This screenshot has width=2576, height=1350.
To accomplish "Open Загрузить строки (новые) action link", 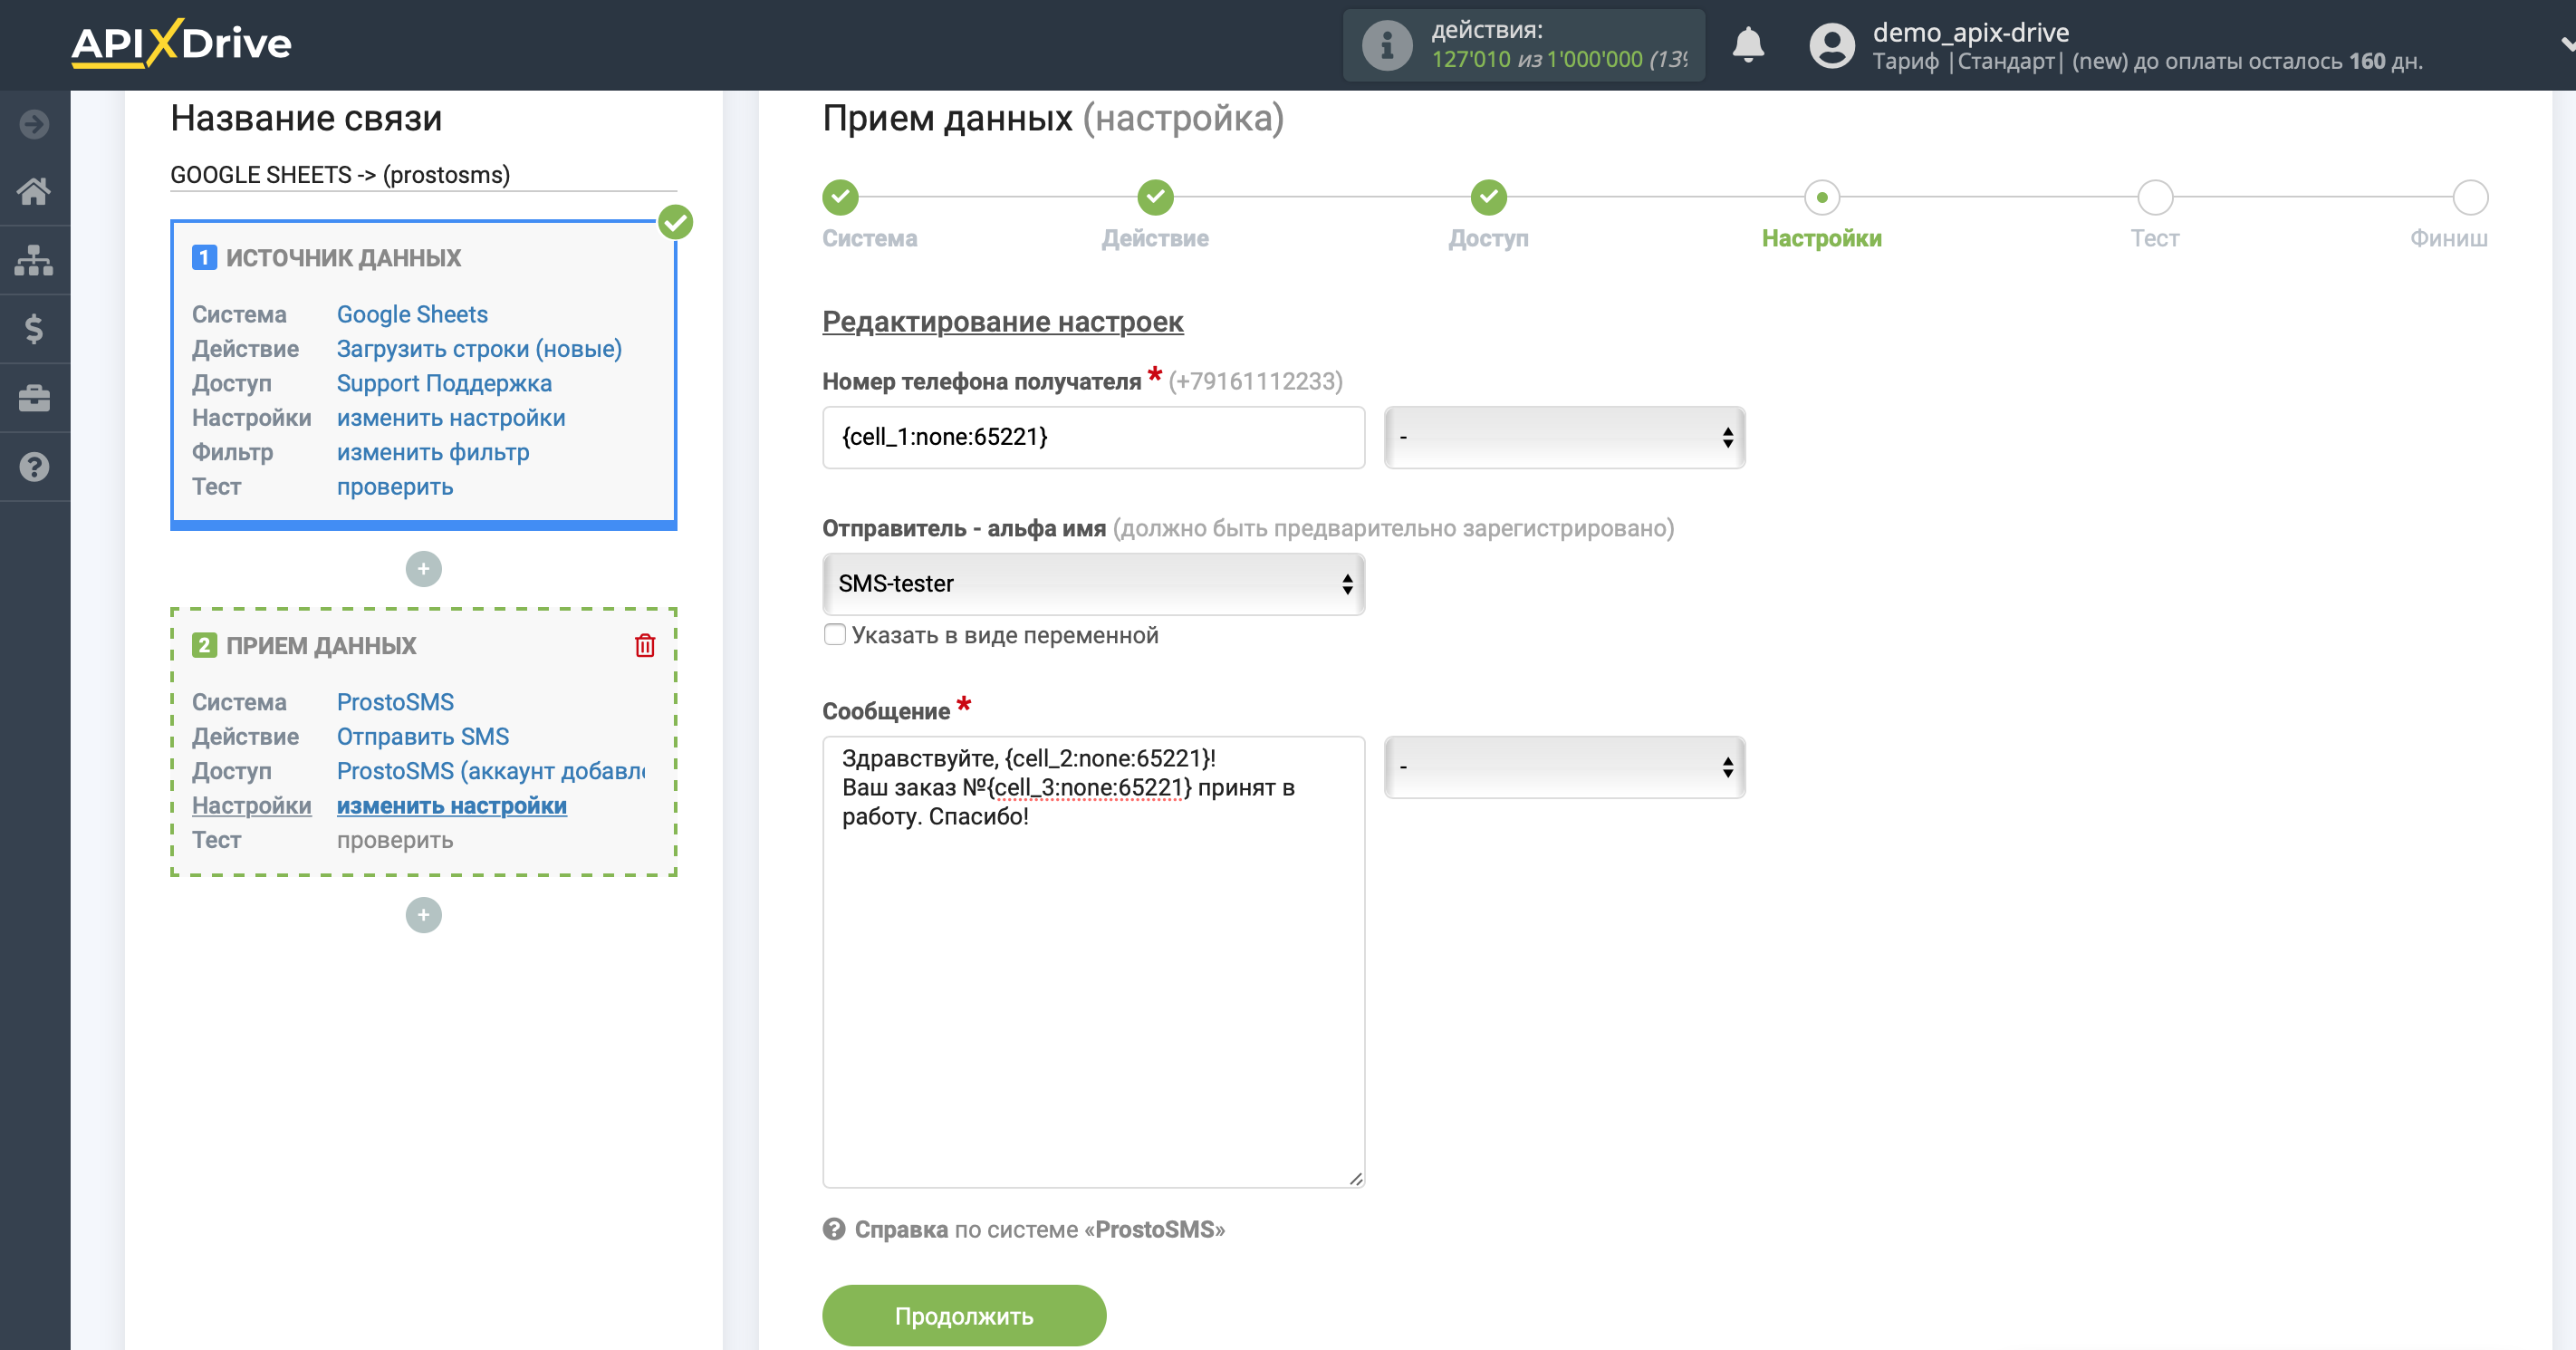I will pyautogui.click(x=479, y=349).
